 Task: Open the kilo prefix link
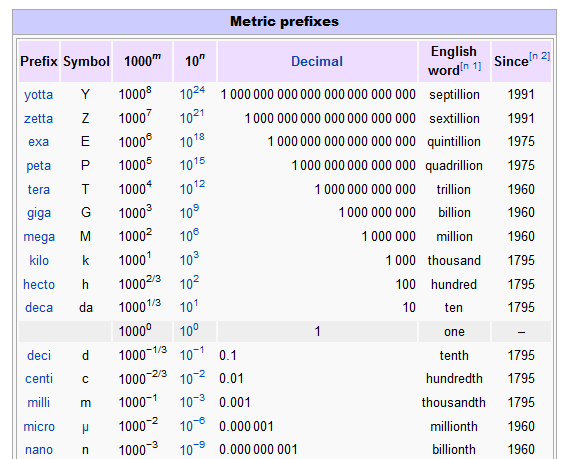[x=39, y=260]
